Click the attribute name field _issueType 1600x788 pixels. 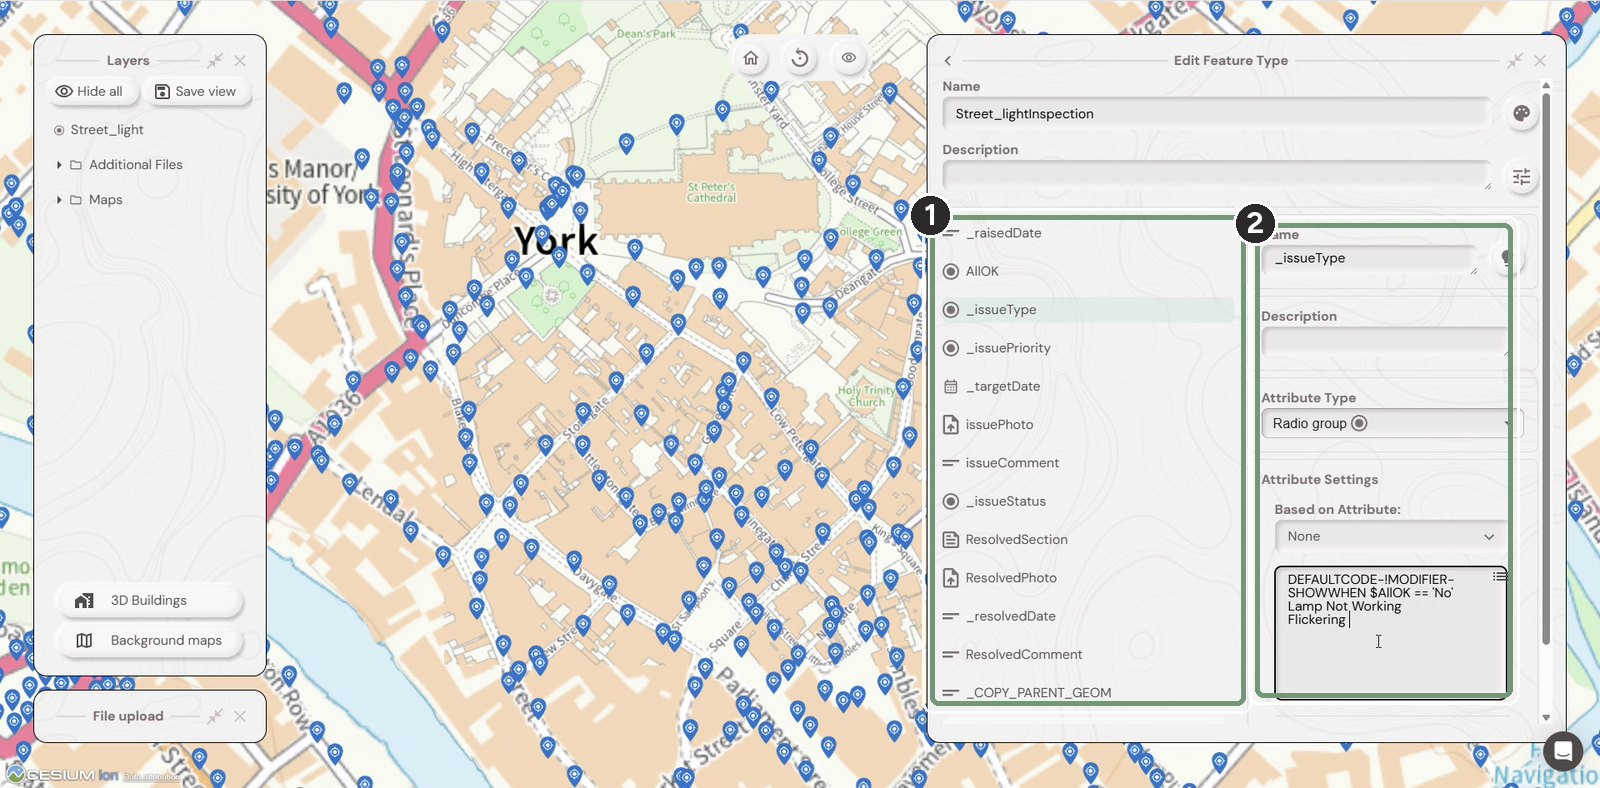[x=1369, y=259]
